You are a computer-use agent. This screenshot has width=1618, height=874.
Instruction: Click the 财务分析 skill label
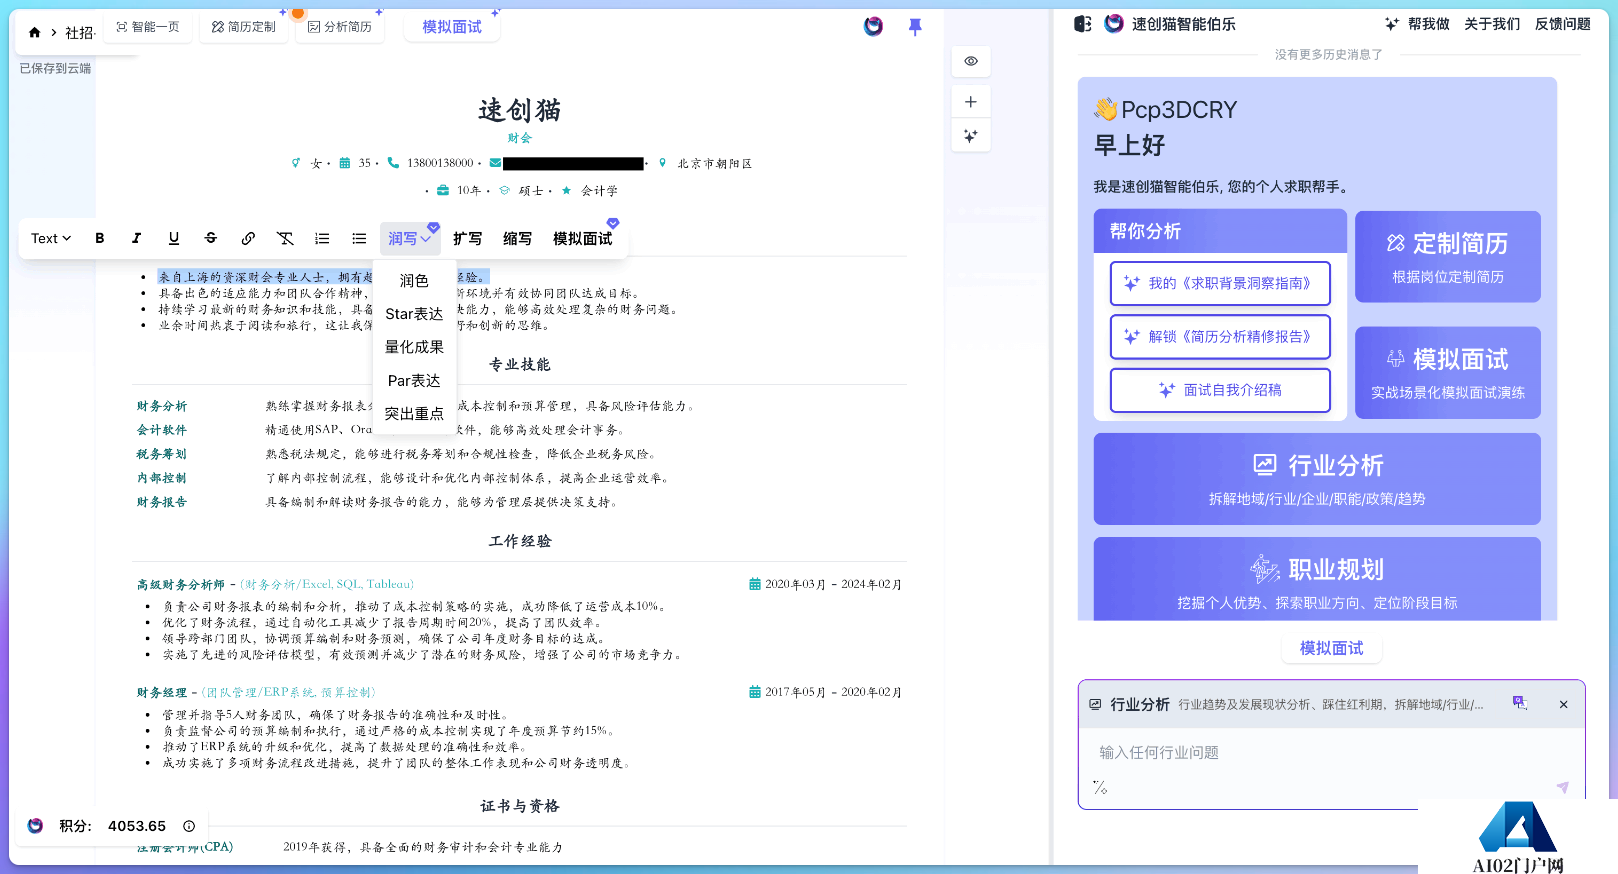[162, 406]
